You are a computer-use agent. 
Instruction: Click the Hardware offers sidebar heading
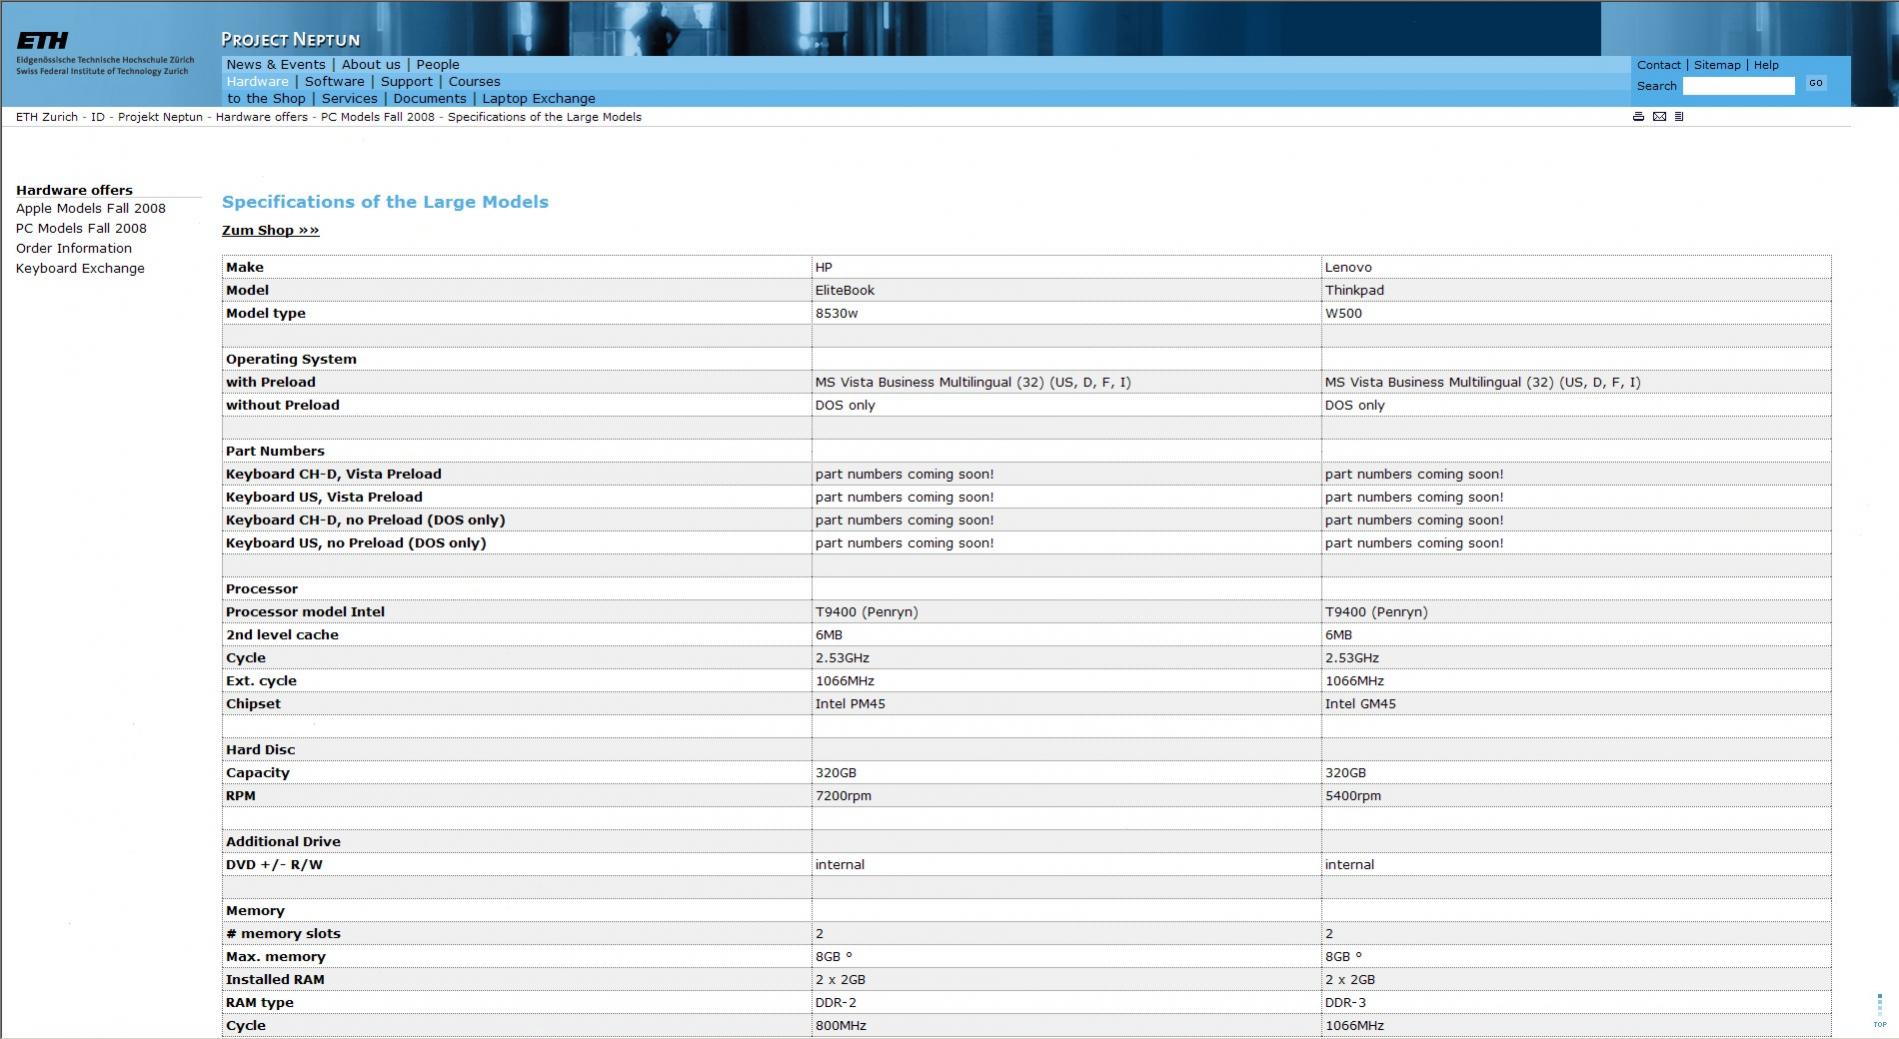coord(74,190)
